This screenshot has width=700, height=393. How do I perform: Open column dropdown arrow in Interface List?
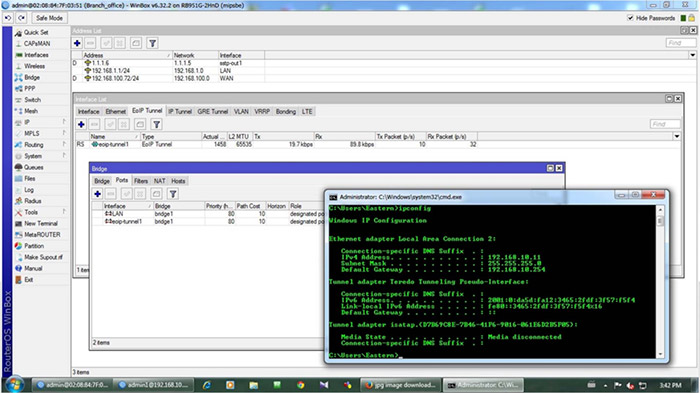[677, 136]
